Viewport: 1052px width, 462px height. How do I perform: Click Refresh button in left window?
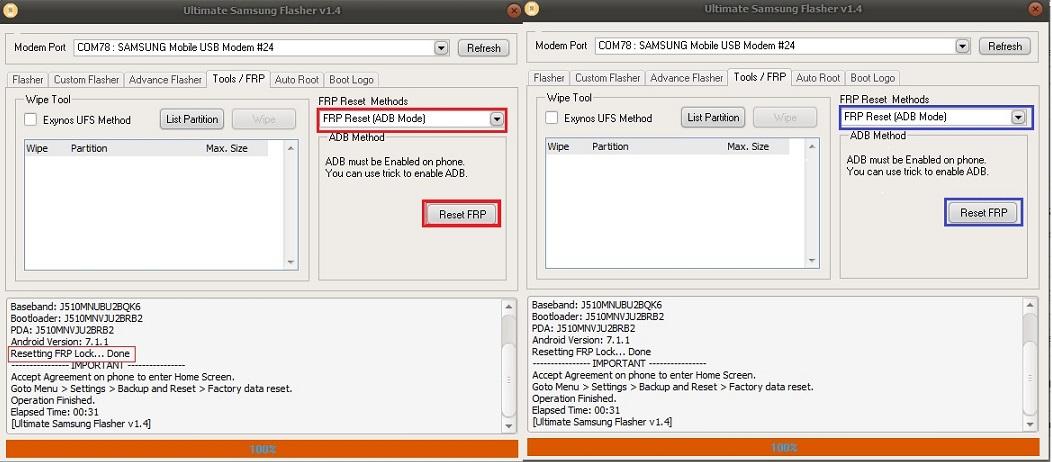[484, 48]
